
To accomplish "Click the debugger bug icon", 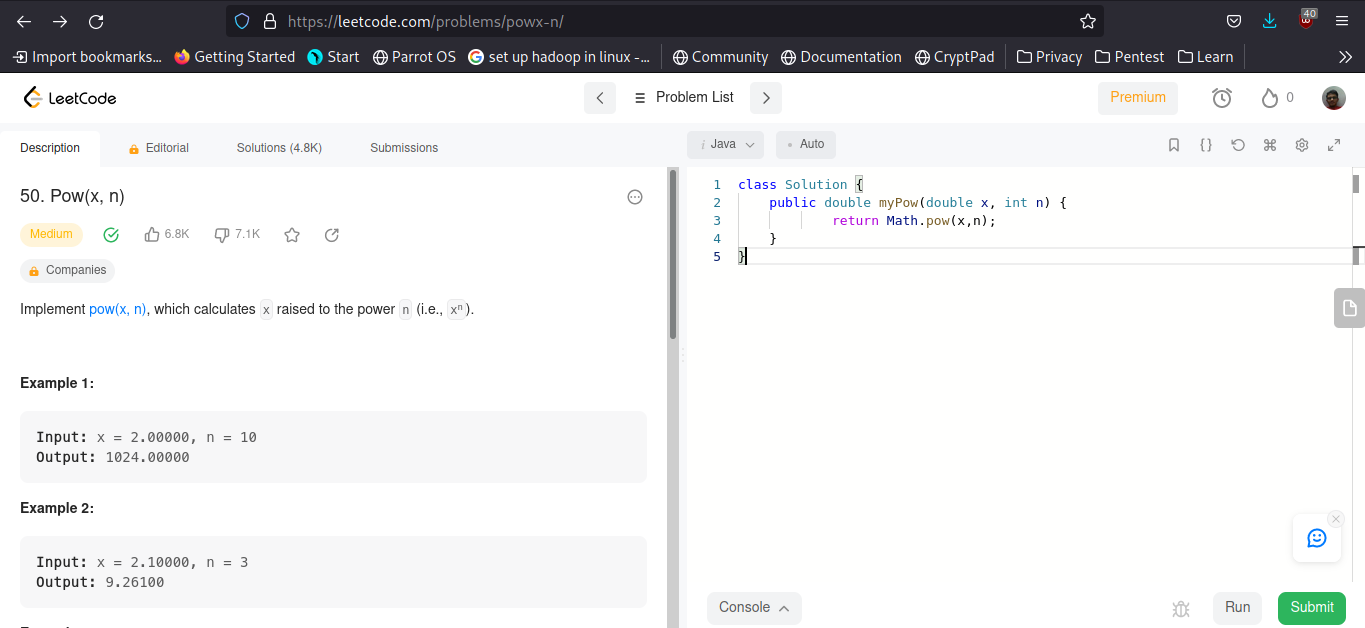I will (x=1181, y=608).
